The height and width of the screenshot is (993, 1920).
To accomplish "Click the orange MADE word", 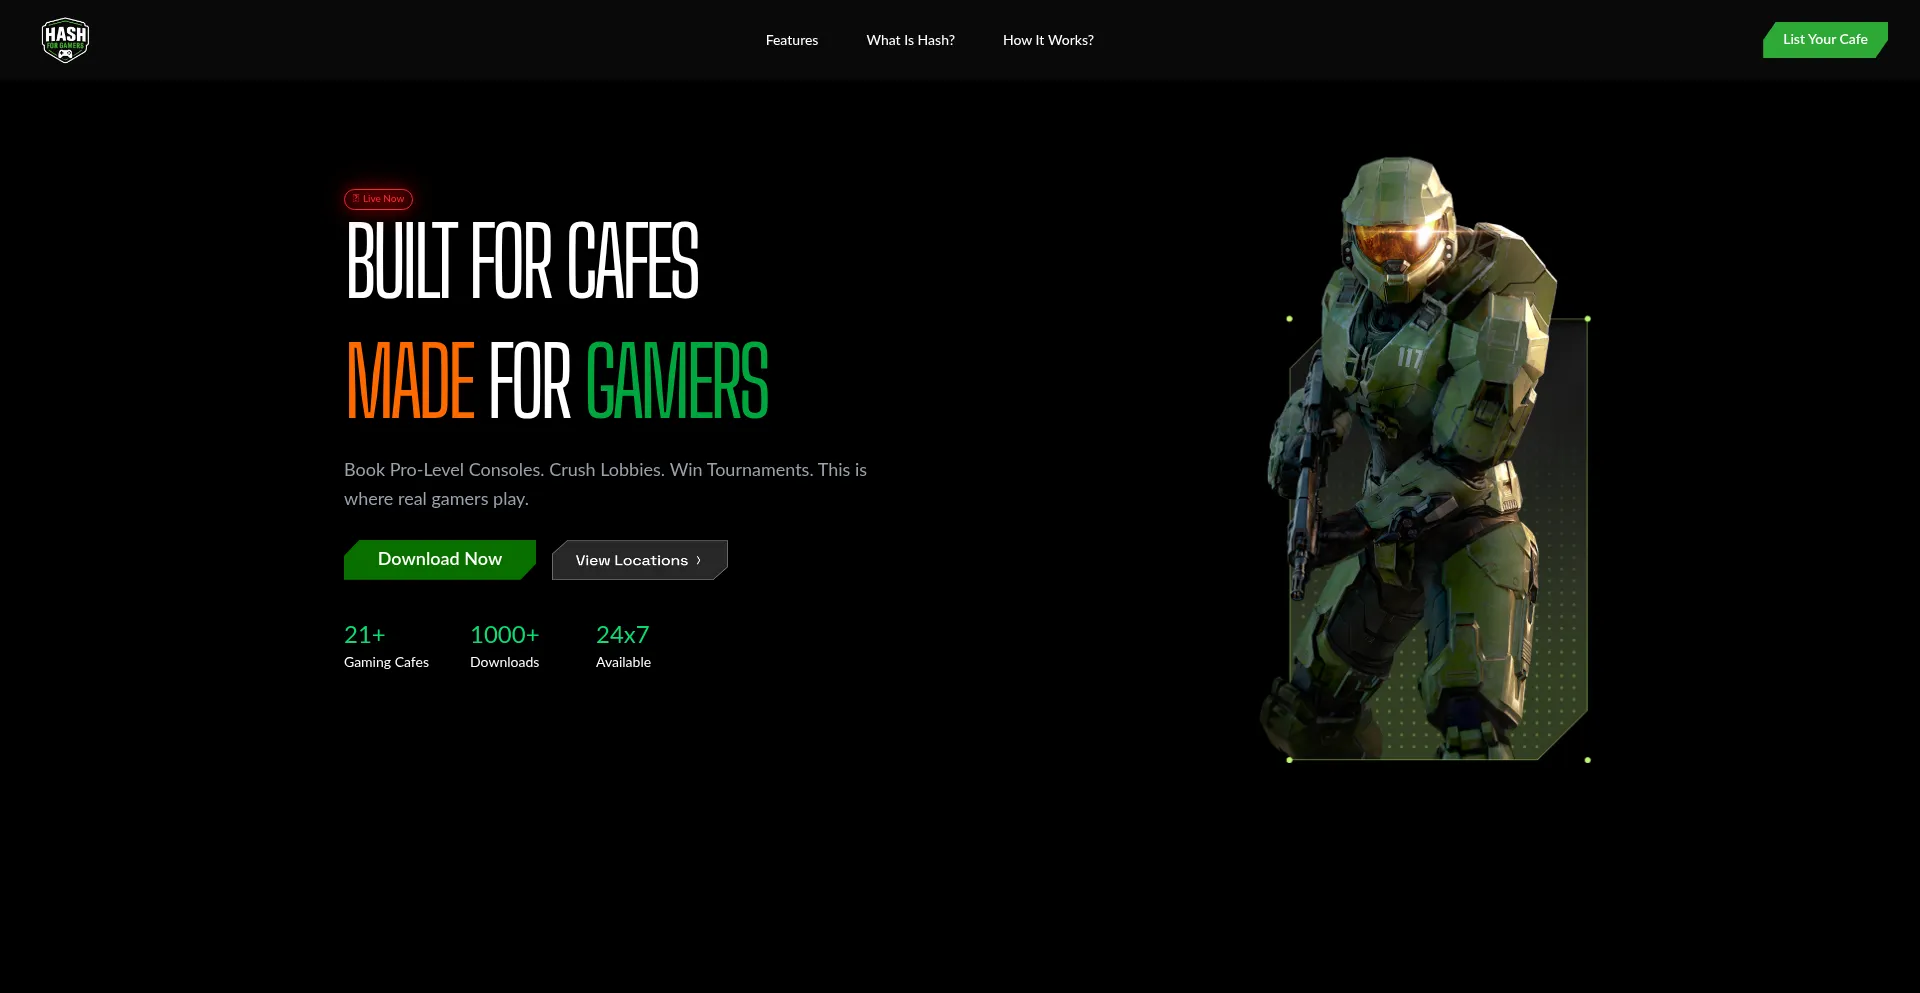I will point(410,381).
